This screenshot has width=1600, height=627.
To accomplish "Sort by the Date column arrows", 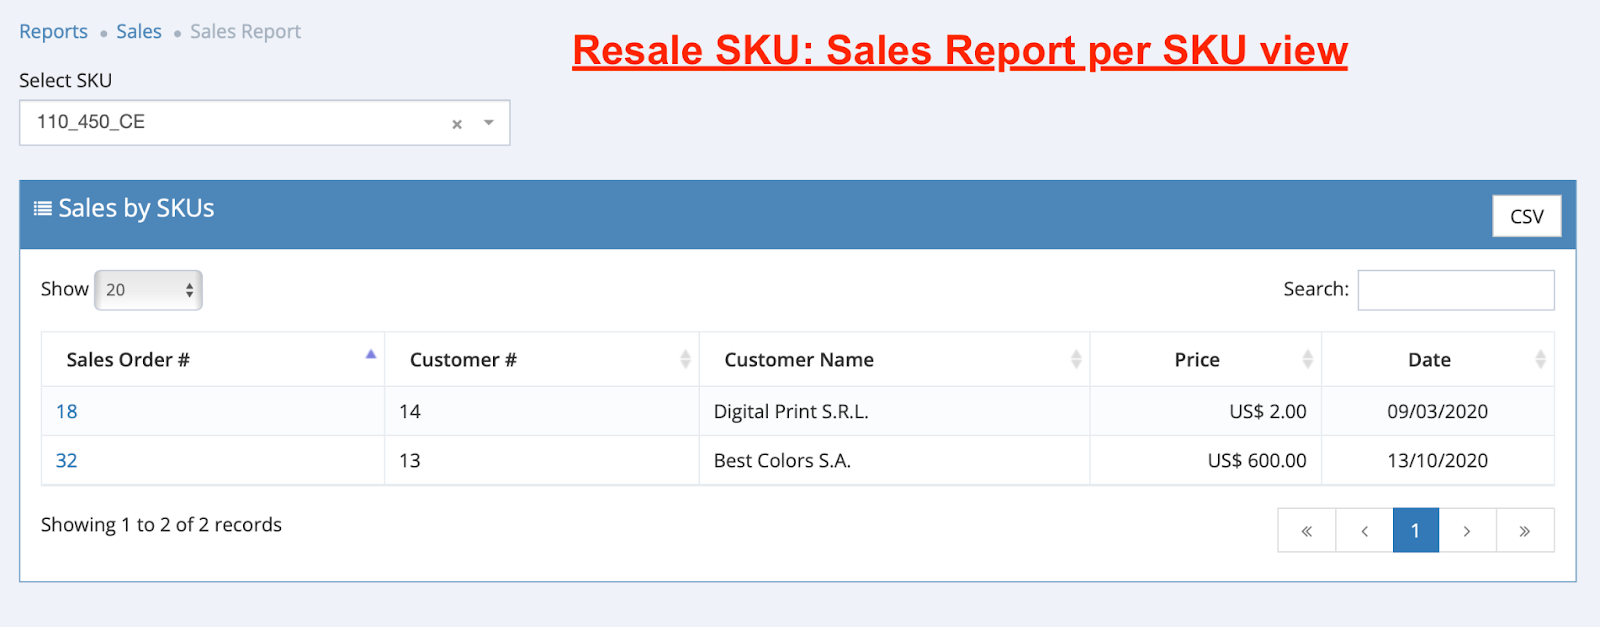I will 1540,359.
